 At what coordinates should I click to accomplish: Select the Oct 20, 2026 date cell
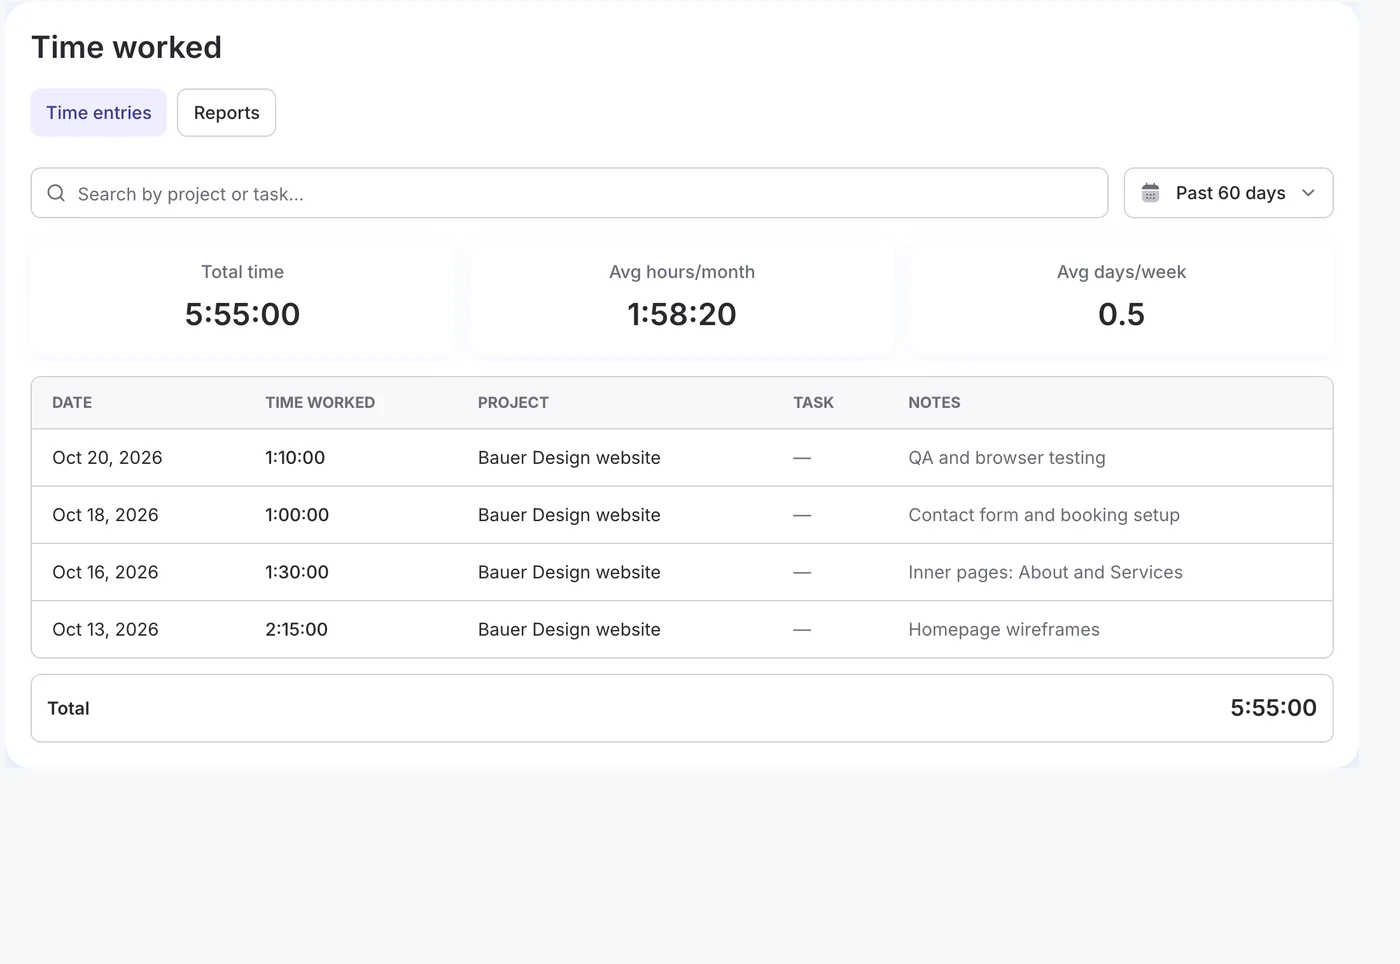(x=107, y=457)
